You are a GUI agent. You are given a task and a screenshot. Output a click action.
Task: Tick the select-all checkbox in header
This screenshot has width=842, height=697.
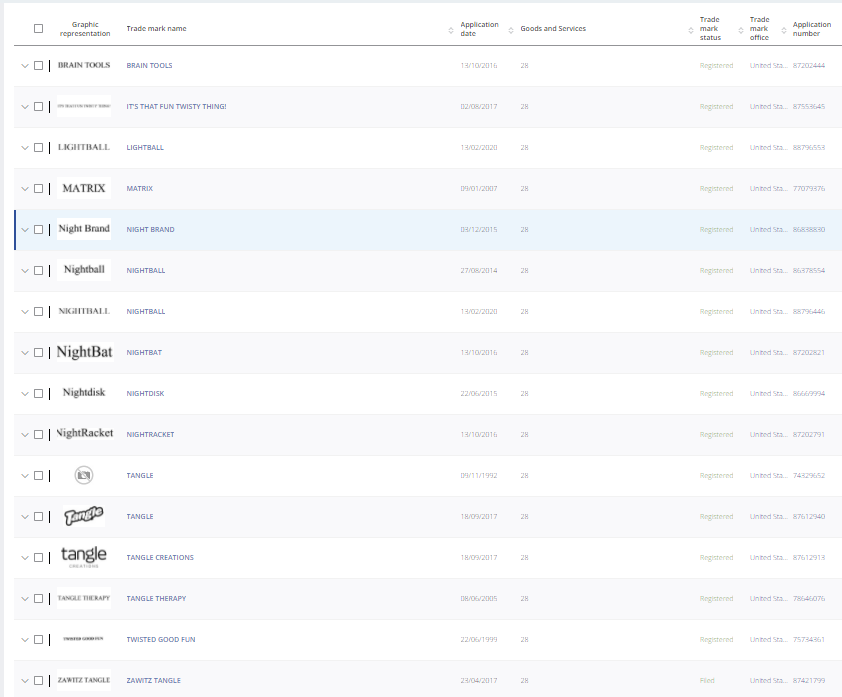[39, 28]
